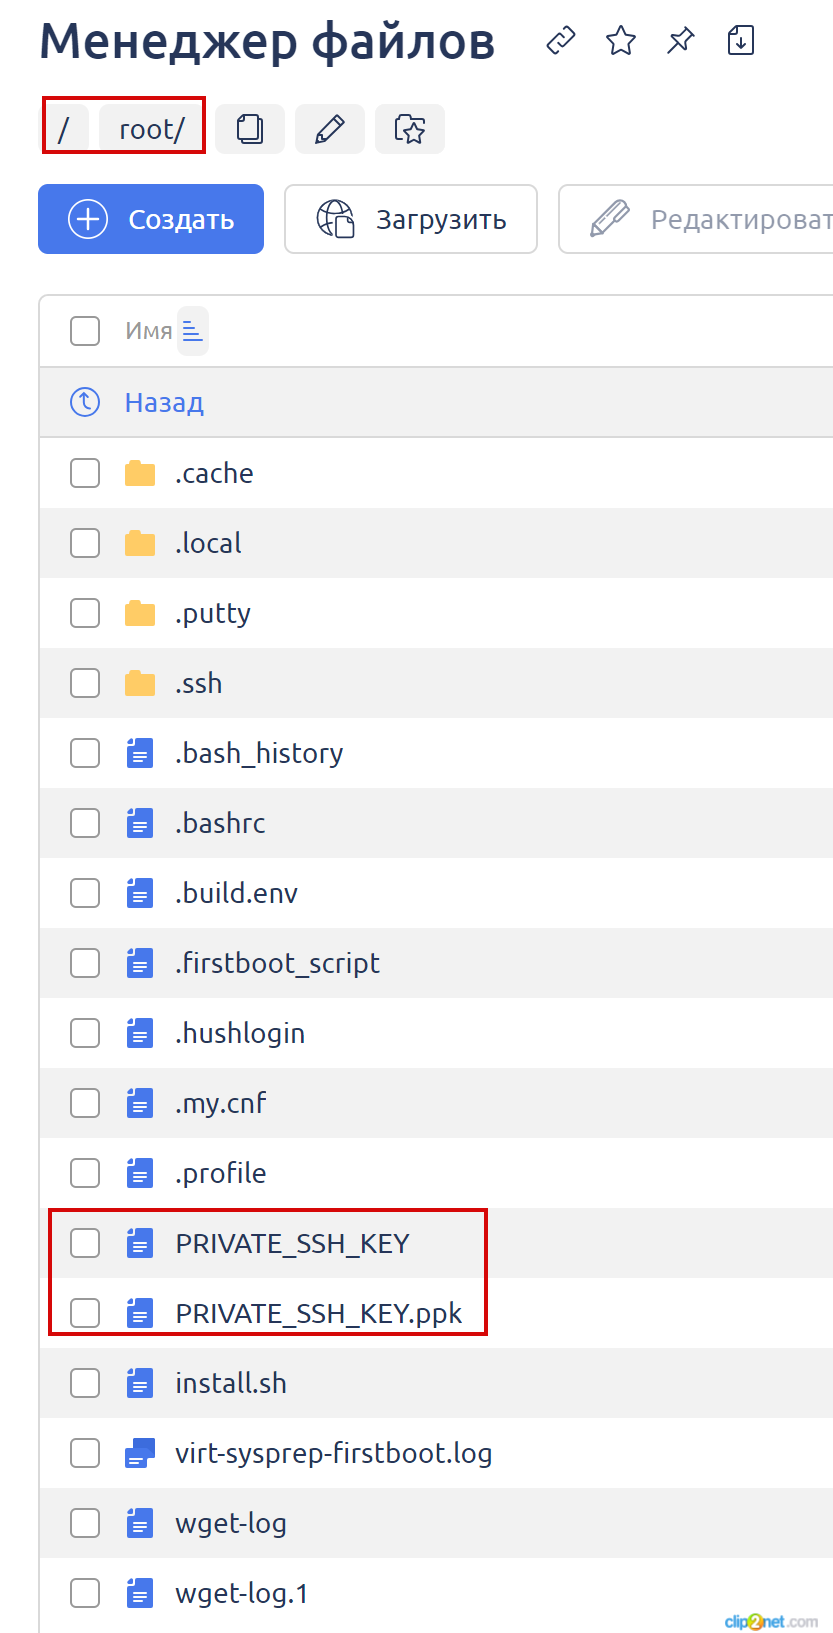Check the box for .ssh folder
833x1633 pixels.
(x=85, y=683)
